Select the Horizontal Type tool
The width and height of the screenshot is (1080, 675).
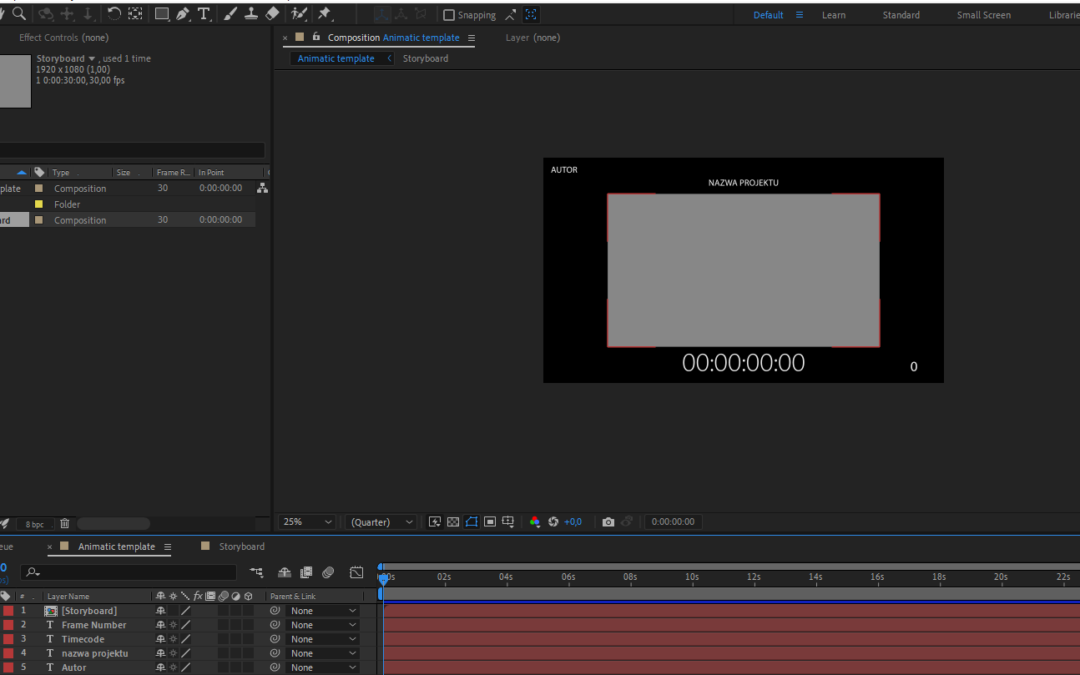click(204, 14)
